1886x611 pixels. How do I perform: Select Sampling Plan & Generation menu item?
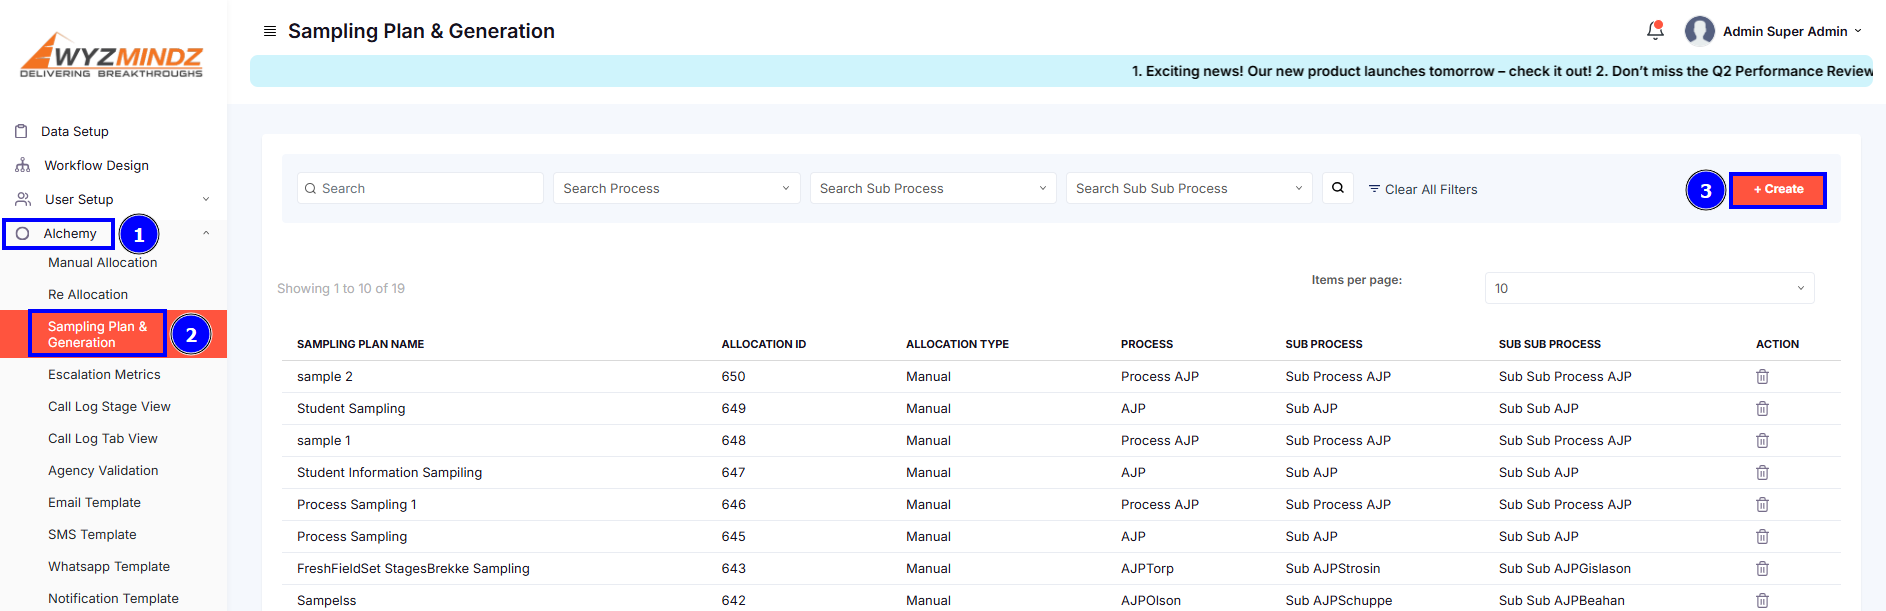pyautogui.click(x=97, y=334)
